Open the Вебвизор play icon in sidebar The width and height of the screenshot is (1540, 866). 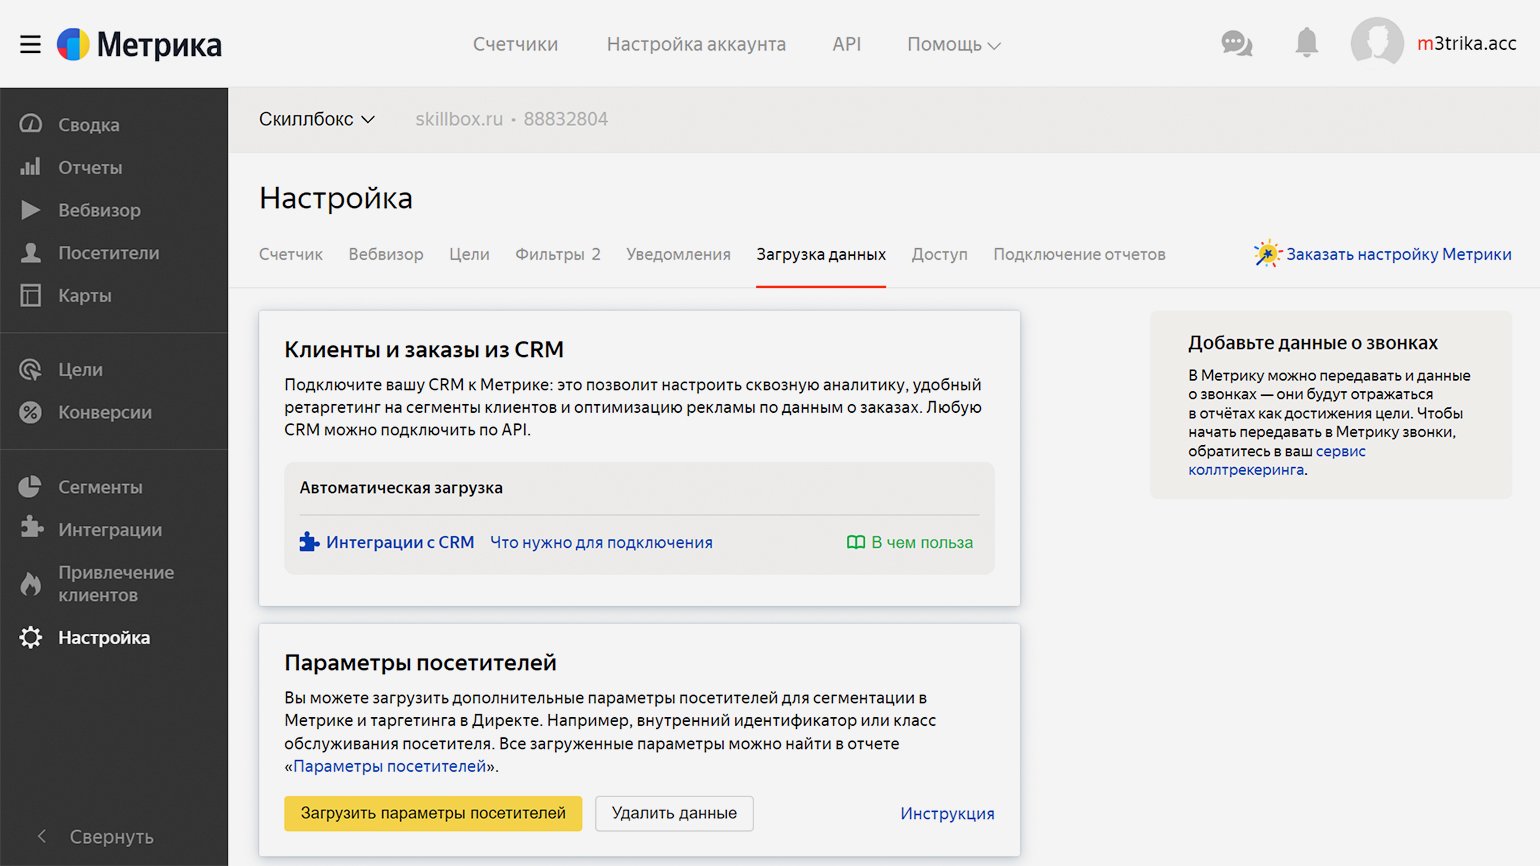pyautogui.click(x=31, y=210)
